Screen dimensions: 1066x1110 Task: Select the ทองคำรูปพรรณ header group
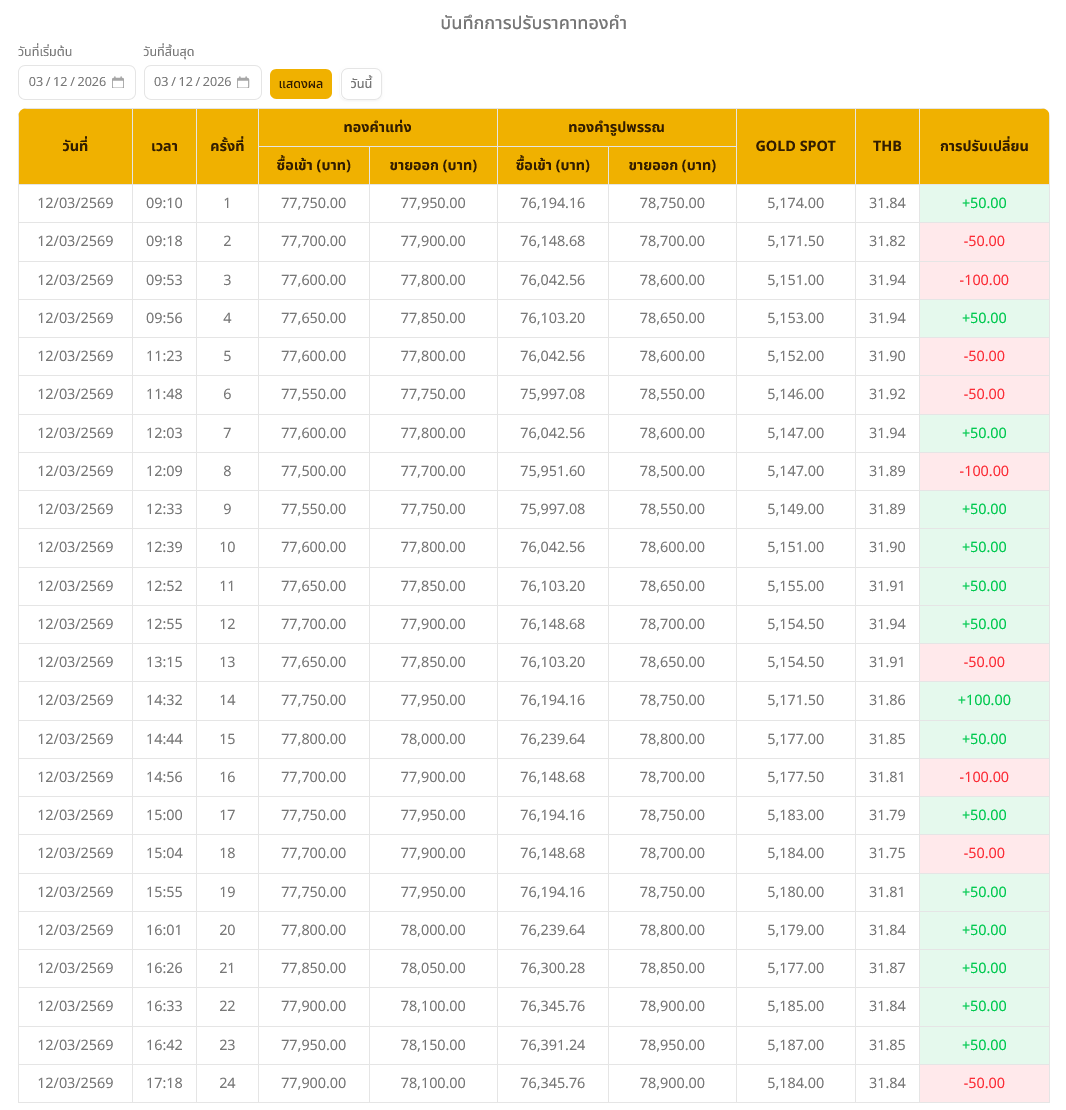[x=616, y=128]
